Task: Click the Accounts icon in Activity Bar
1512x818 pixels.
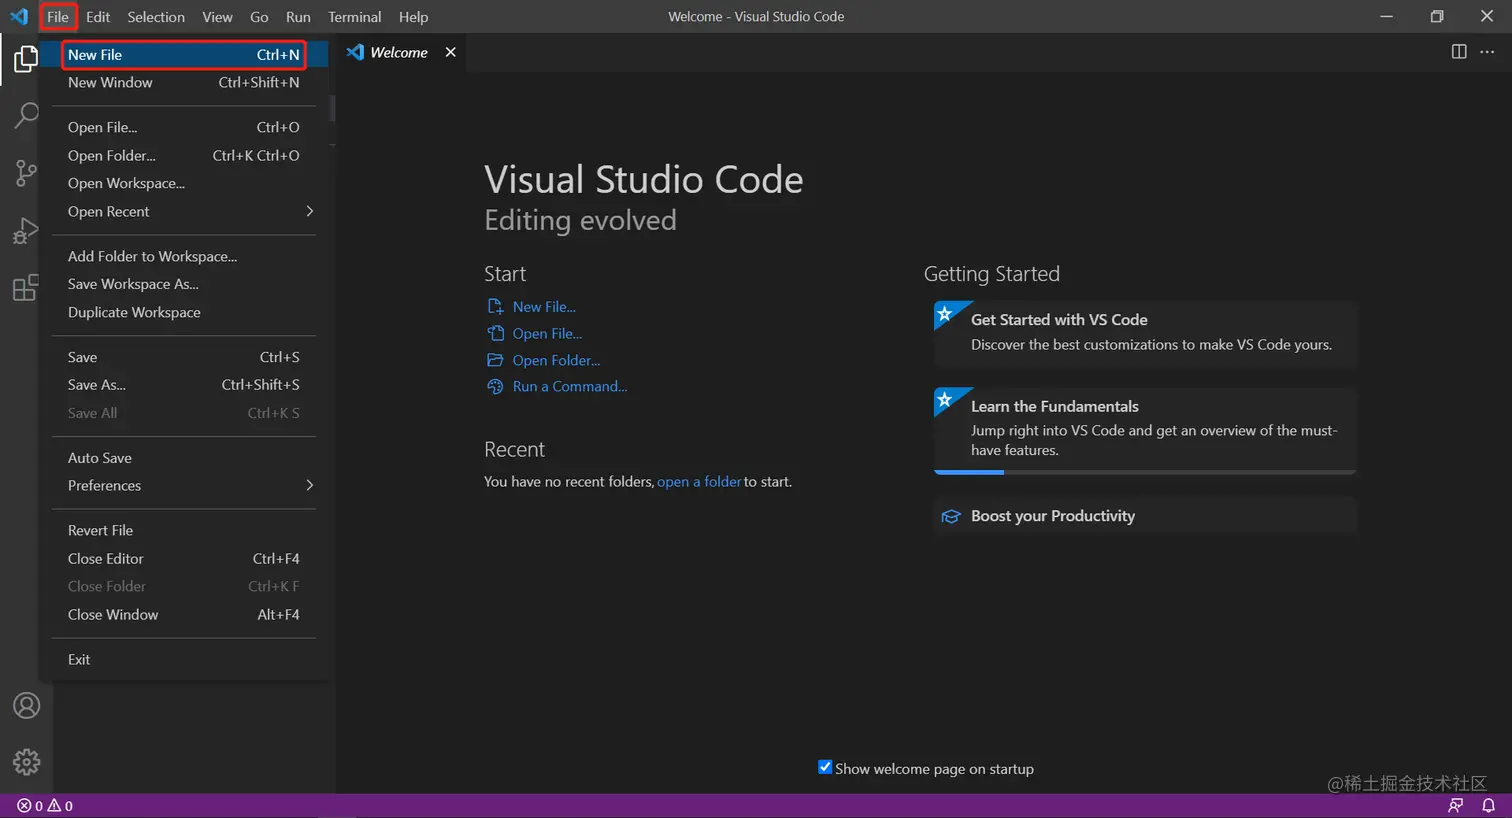Action: point(26,705)
